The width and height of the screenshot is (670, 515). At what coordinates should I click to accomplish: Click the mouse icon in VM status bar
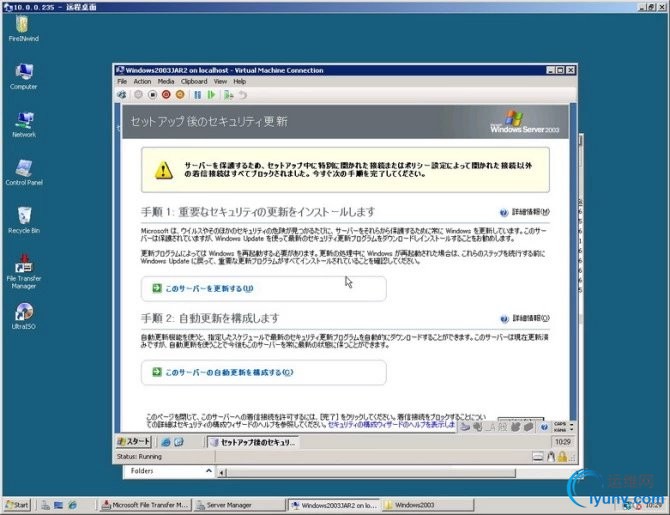click(551, 457)
